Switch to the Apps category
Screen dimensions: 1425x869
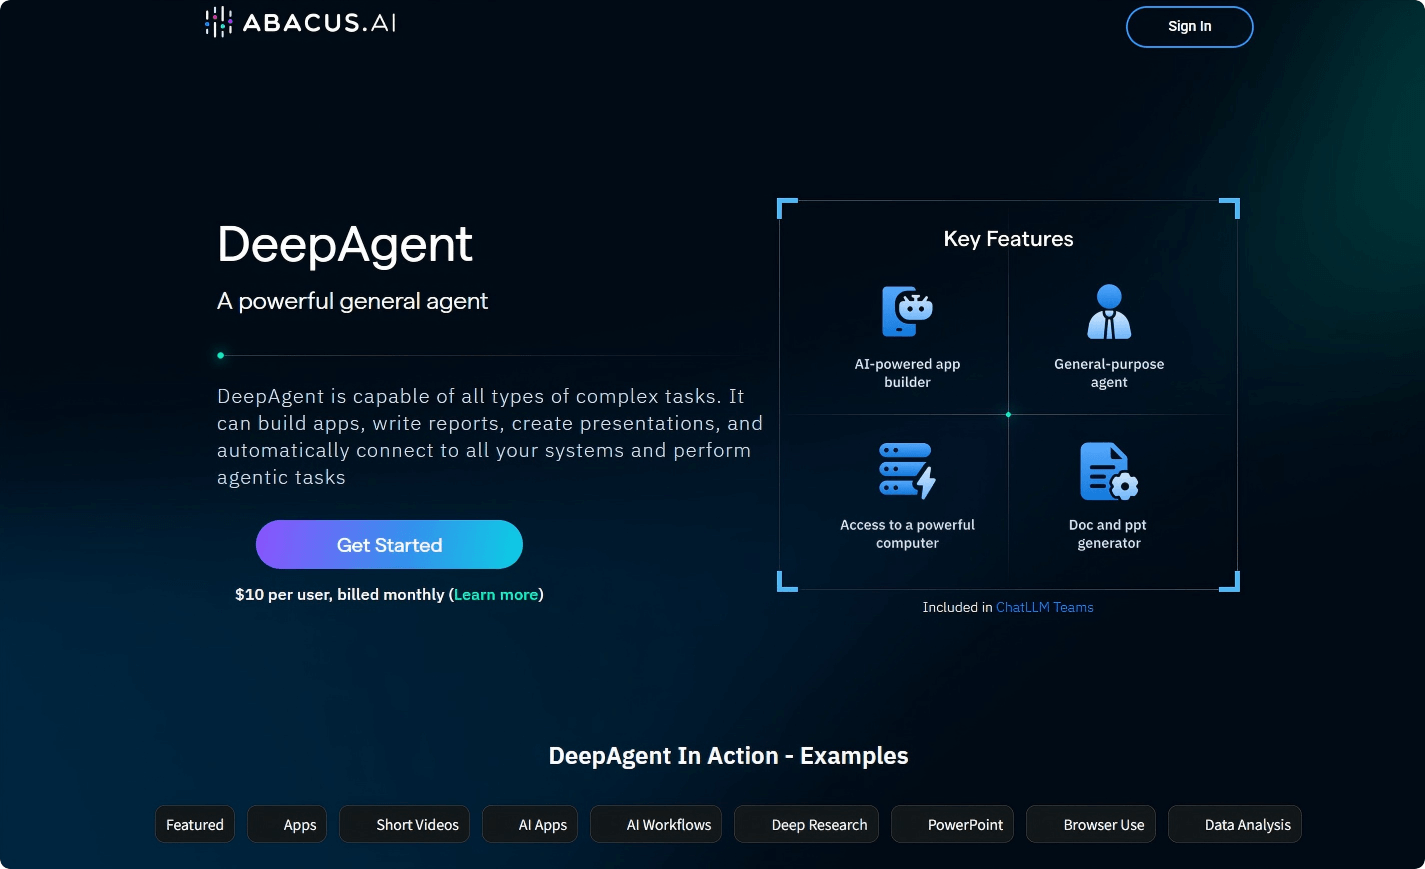pos(287,824)
